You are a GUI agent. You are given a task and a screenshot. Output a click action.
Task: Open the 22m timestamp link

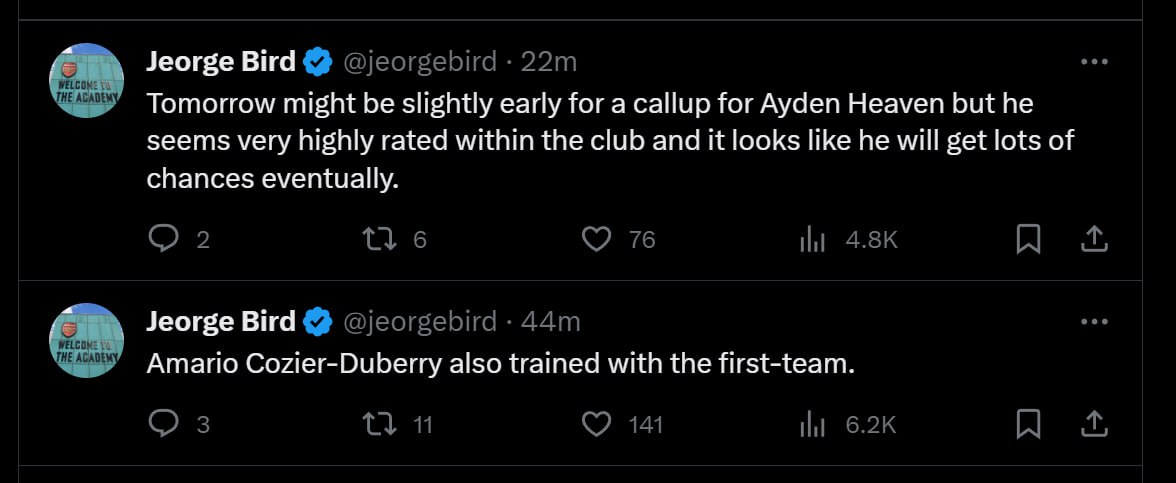pyautogui.click(x=550, y=62)
